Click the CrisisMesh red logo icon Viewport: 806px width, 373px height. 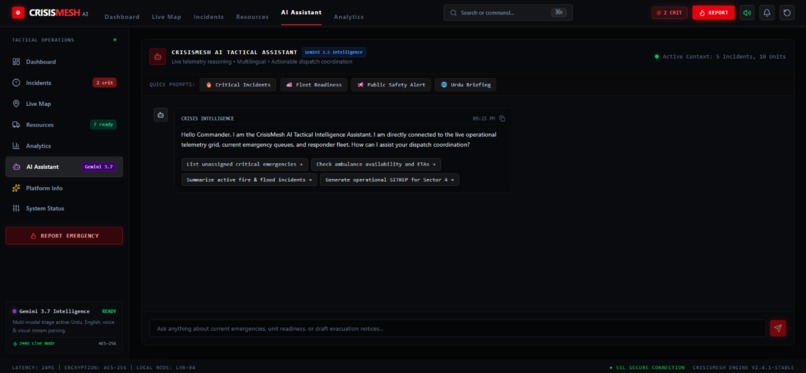click(18, 13)
